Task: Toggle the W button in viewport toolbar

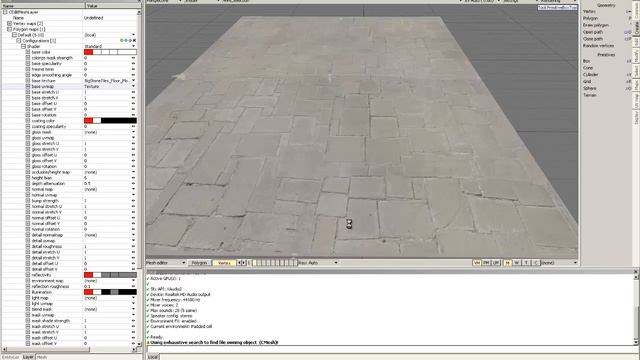Action: click(x=517, y=263)
